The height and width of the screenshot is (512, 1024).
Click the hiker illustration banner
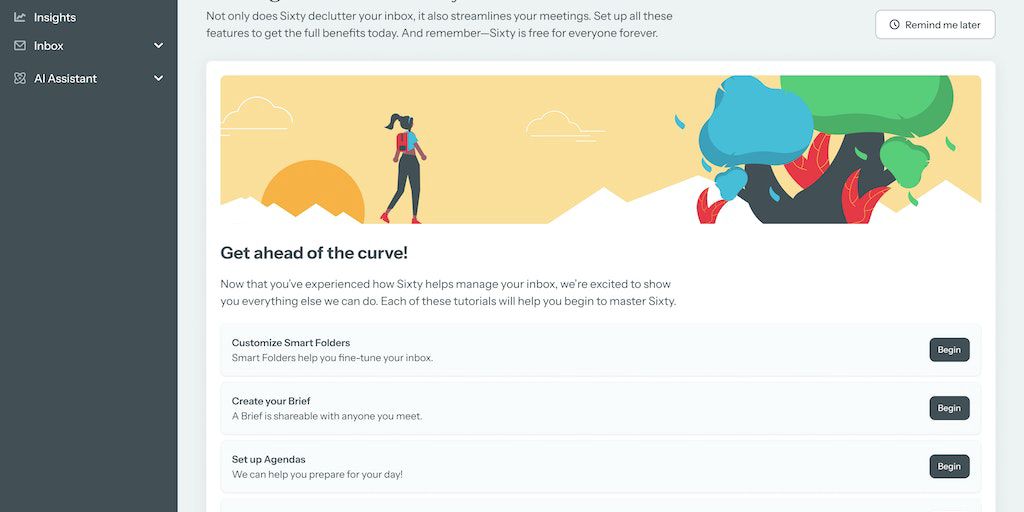[601, 150]
